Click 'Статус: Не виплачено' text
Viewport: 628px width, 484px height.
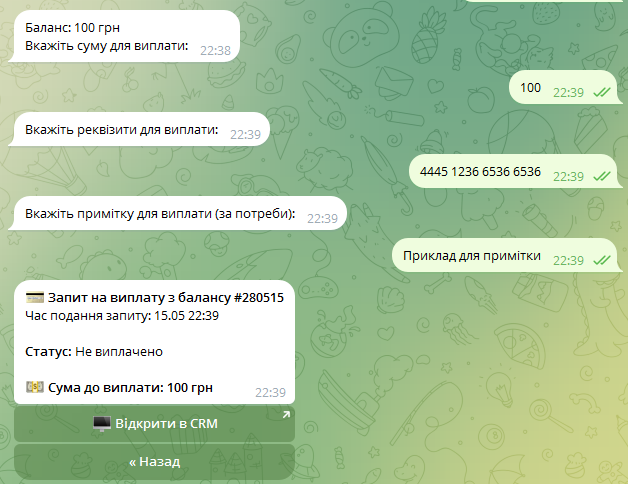click(94, 351)
